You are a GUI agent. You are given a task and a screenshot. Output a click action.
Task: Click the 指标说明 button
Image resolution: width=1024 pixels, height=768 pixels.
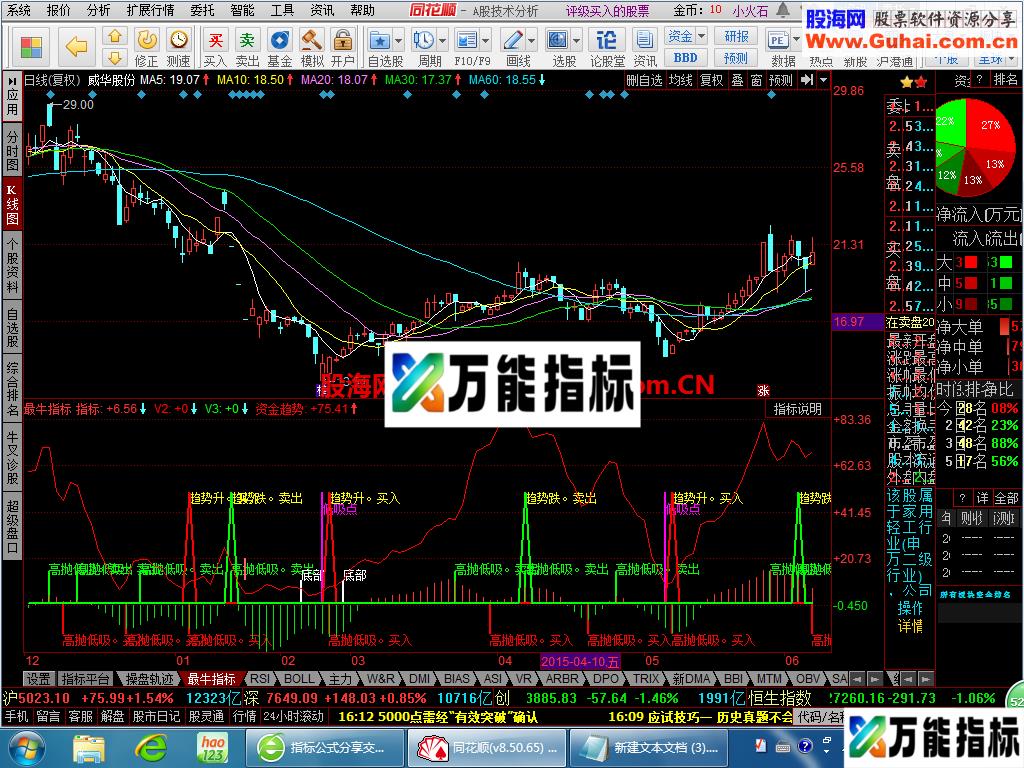[x=797, y=409]
